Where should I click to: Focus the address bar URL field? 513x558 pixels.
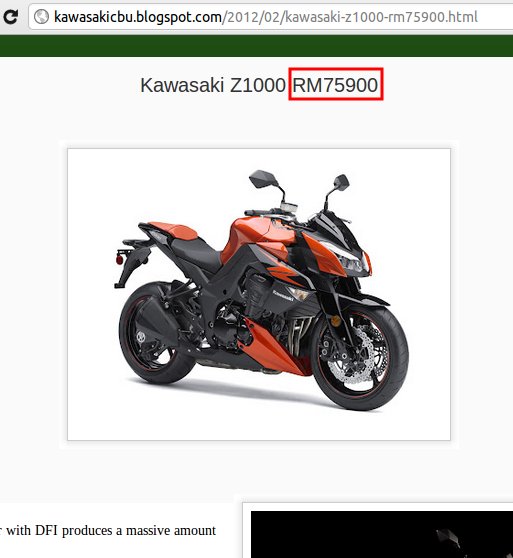point(271,17)
